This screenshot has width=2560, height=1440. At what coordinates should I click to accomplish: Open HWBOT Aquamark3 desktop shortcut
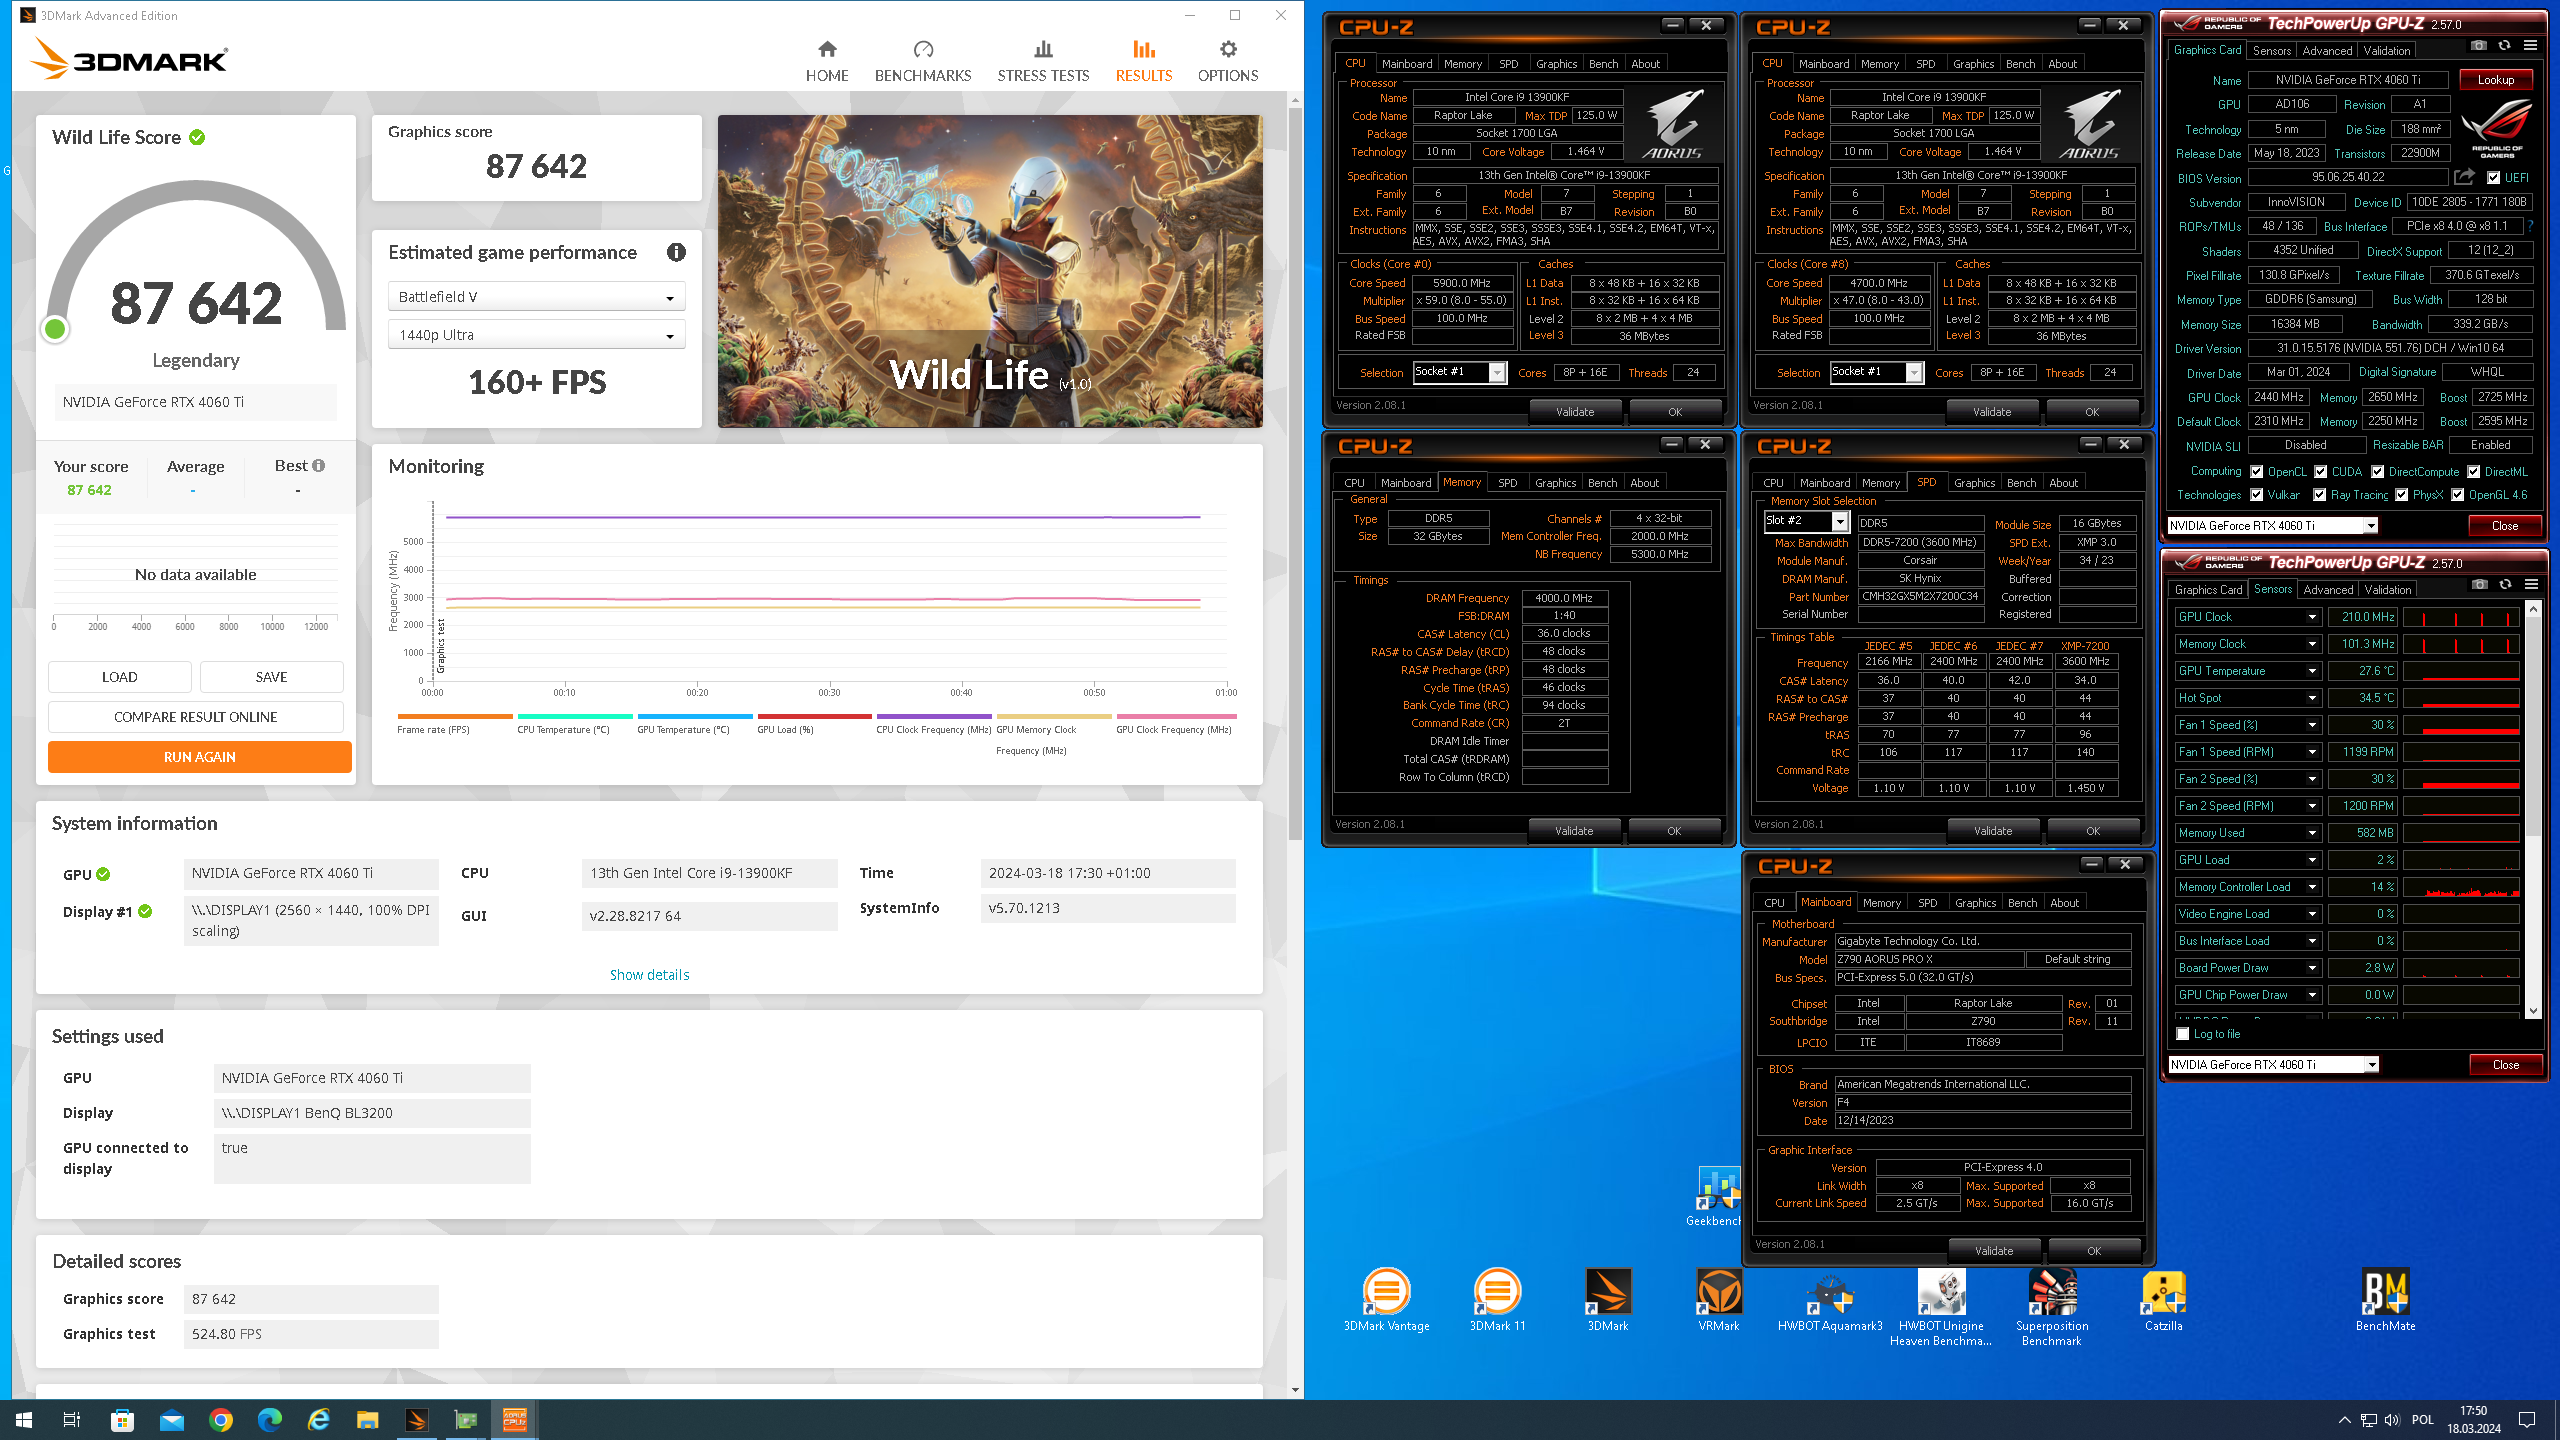(1830, 1299)
